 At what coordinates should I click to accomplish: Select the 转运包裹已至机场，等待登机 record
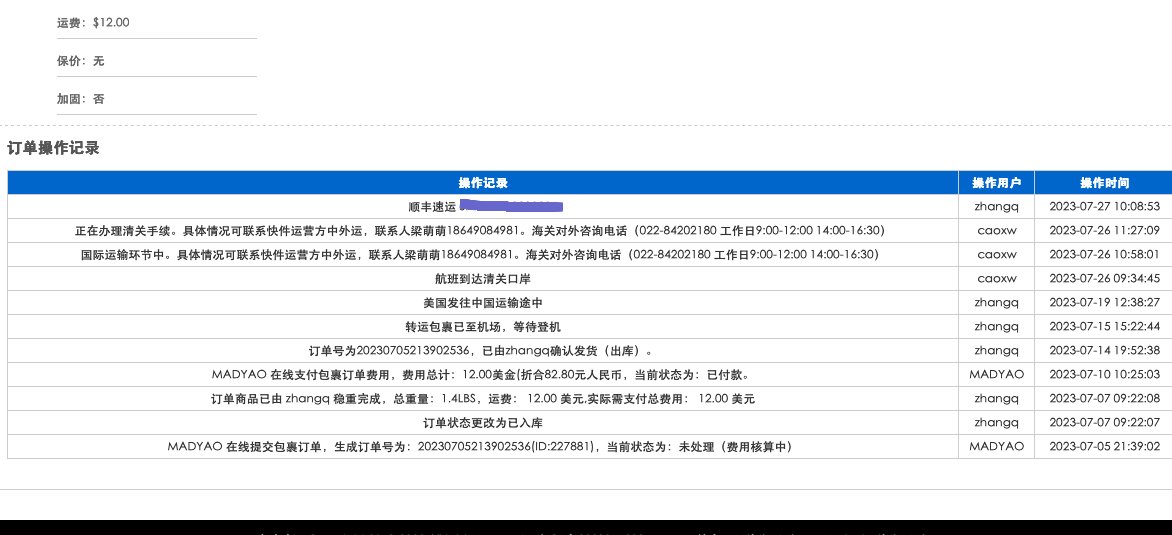pyautogui.click(x=483, y=327)
